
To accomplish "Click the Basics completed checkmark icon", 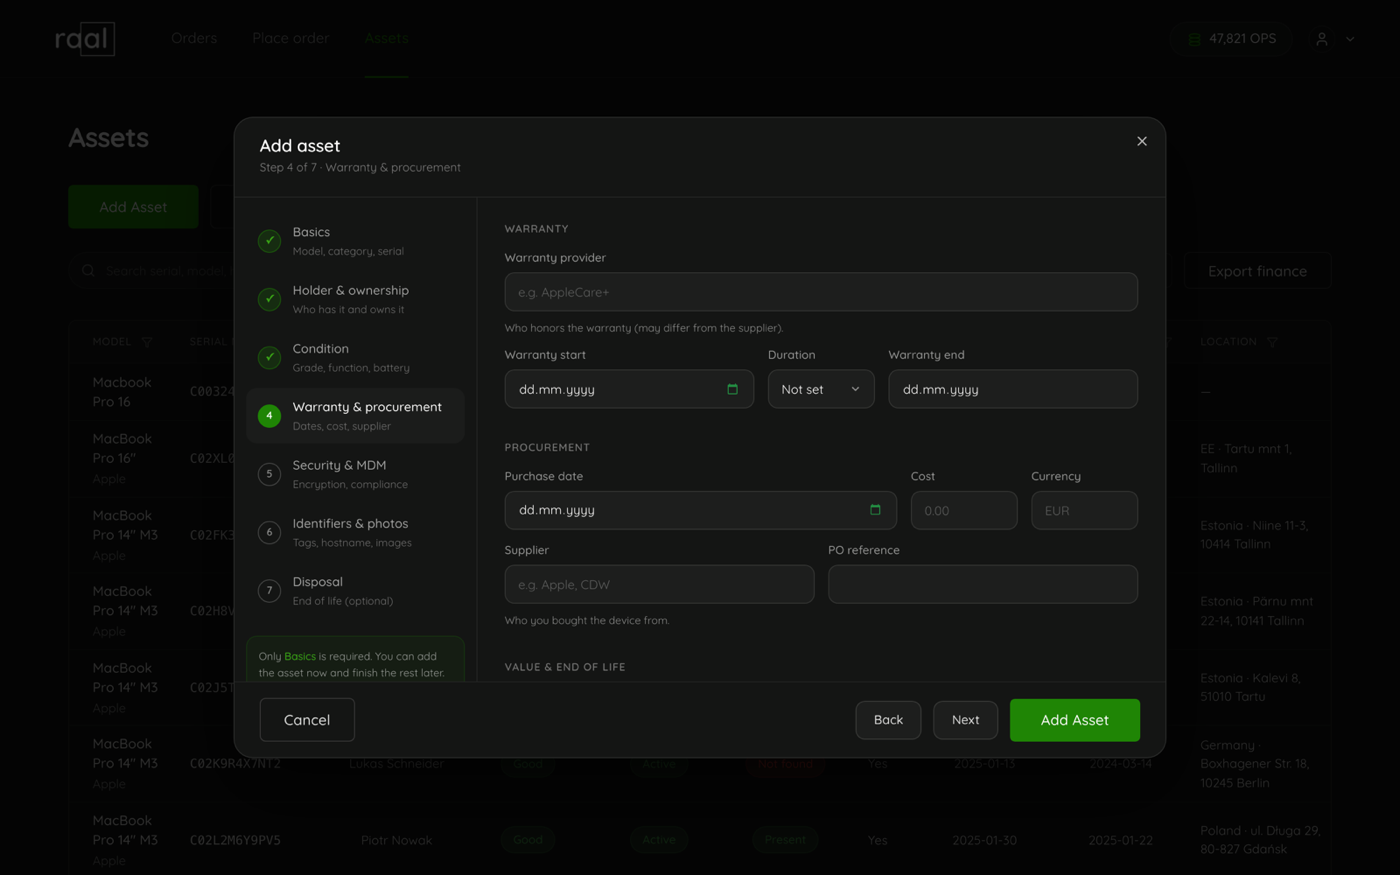I will tap(269, 241).
